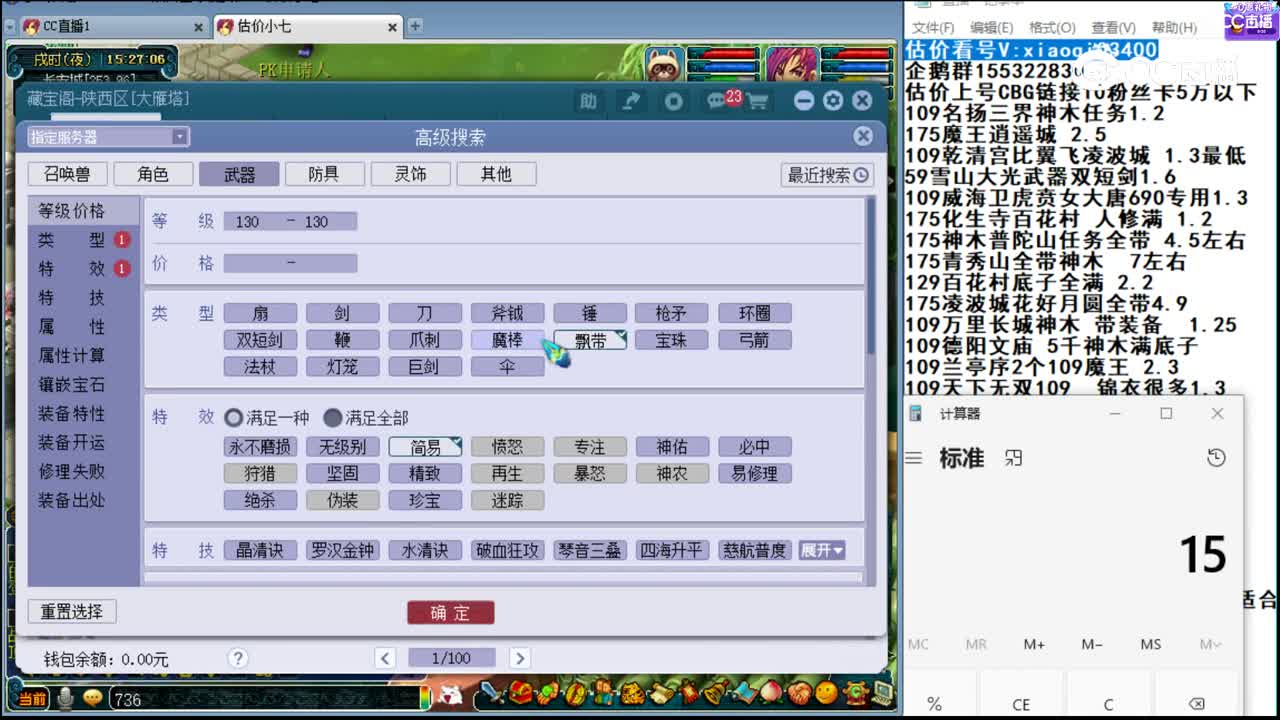The width and height of the screenshot is (1280, 720).
Task: Open the calculator hamburger navigation menu
Action: (x=913, y=458)
